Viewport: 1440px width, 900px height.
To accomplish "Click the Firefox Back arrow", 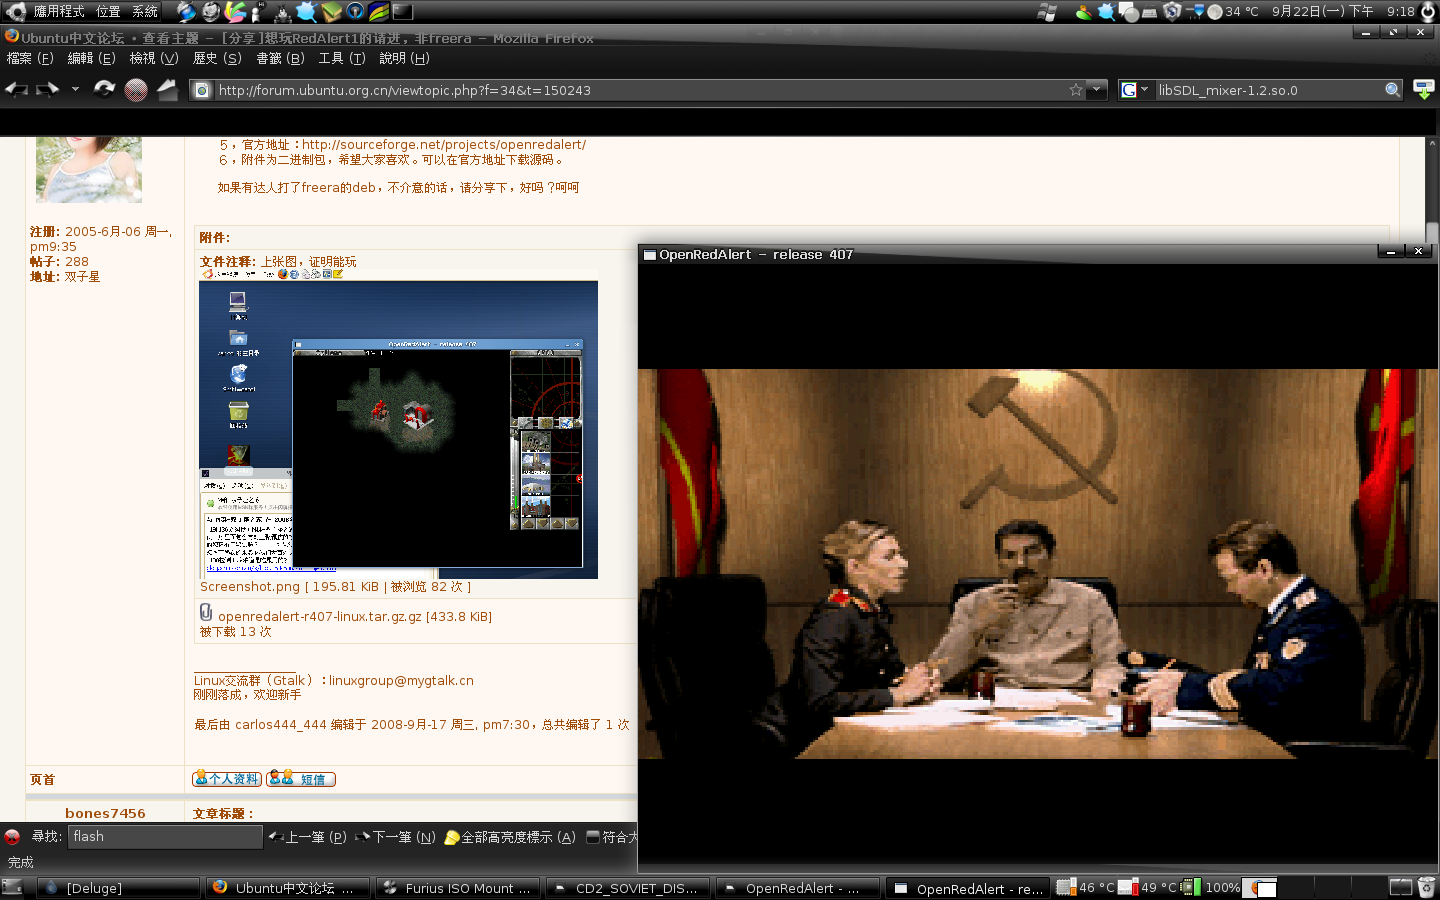I will click(x=16, y=89).
